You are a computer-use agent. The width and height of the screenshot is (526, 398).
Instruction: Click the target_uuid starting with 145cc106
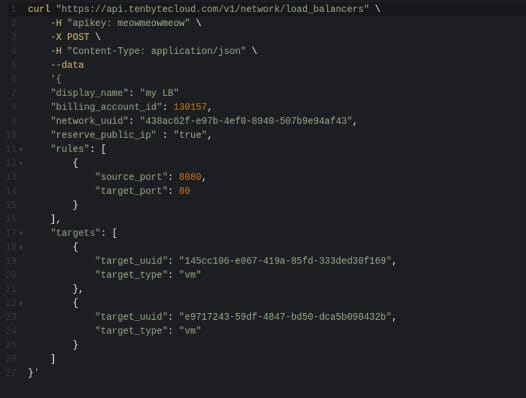coord(285,261)
